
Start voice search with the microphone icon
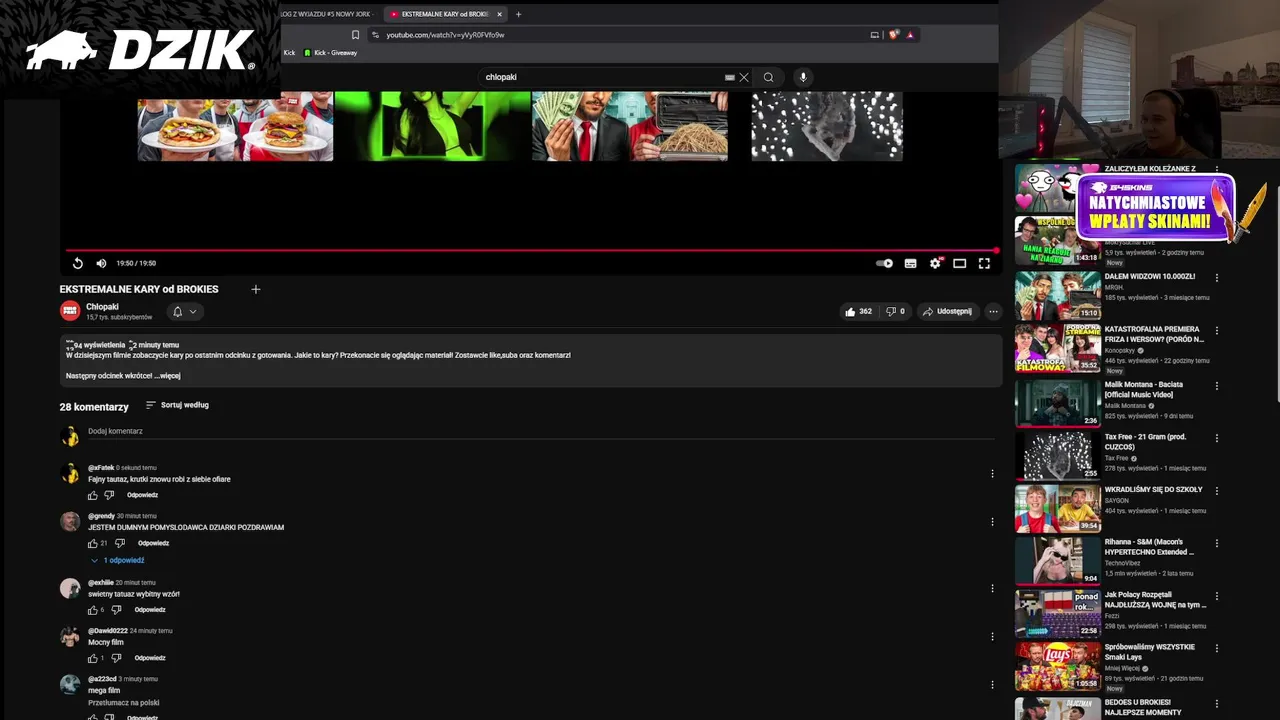pyautogui.click(x=802, y=77)
